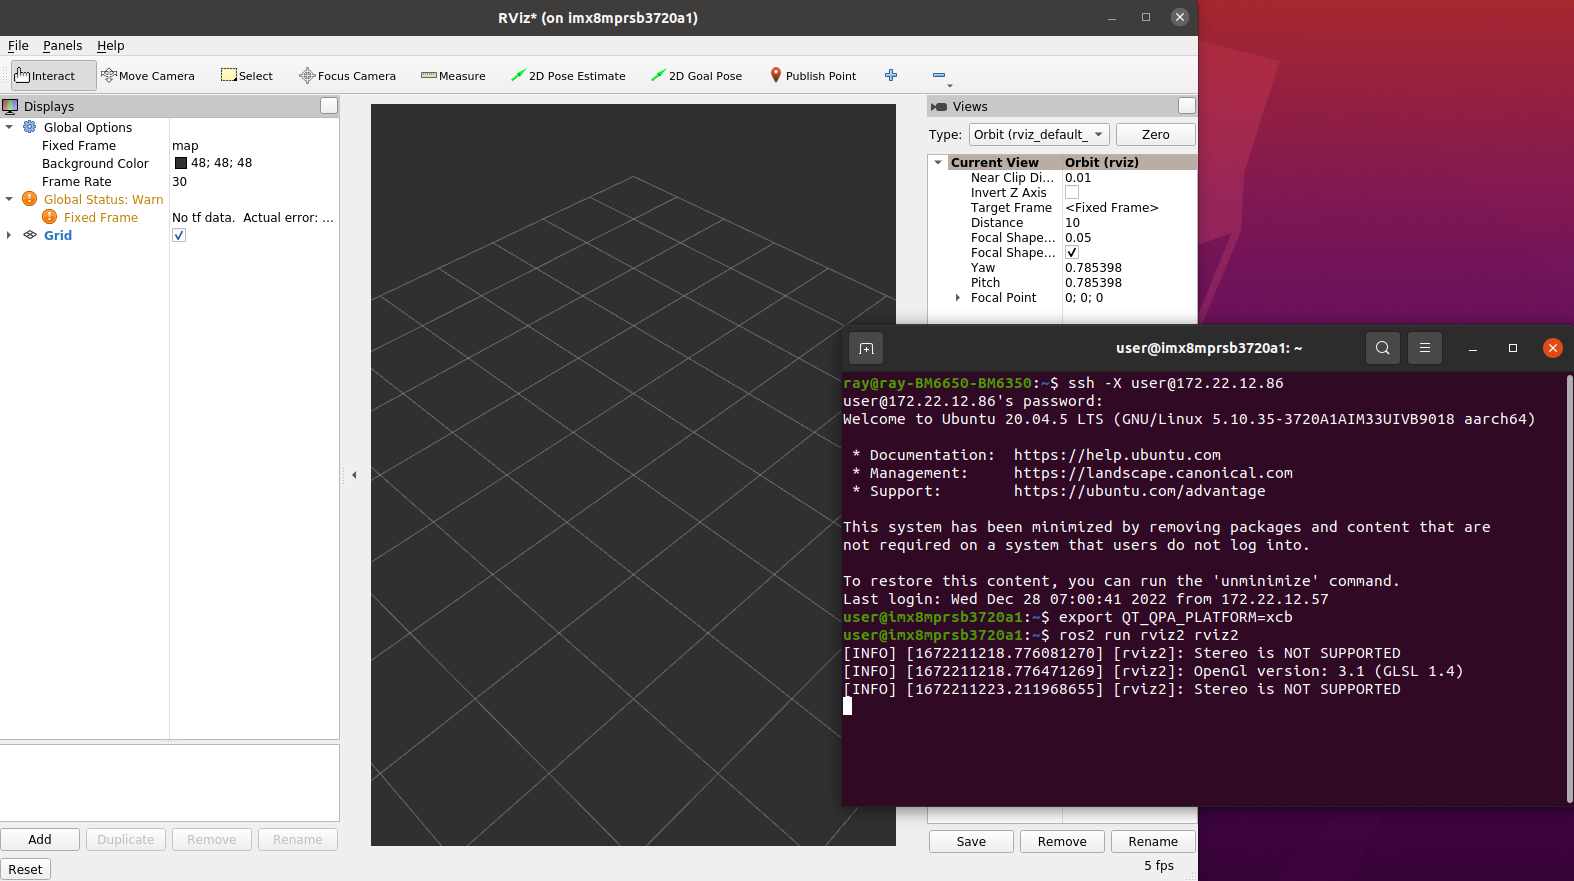Activate the 2D Pose Estimate tool

click(568, 76)
